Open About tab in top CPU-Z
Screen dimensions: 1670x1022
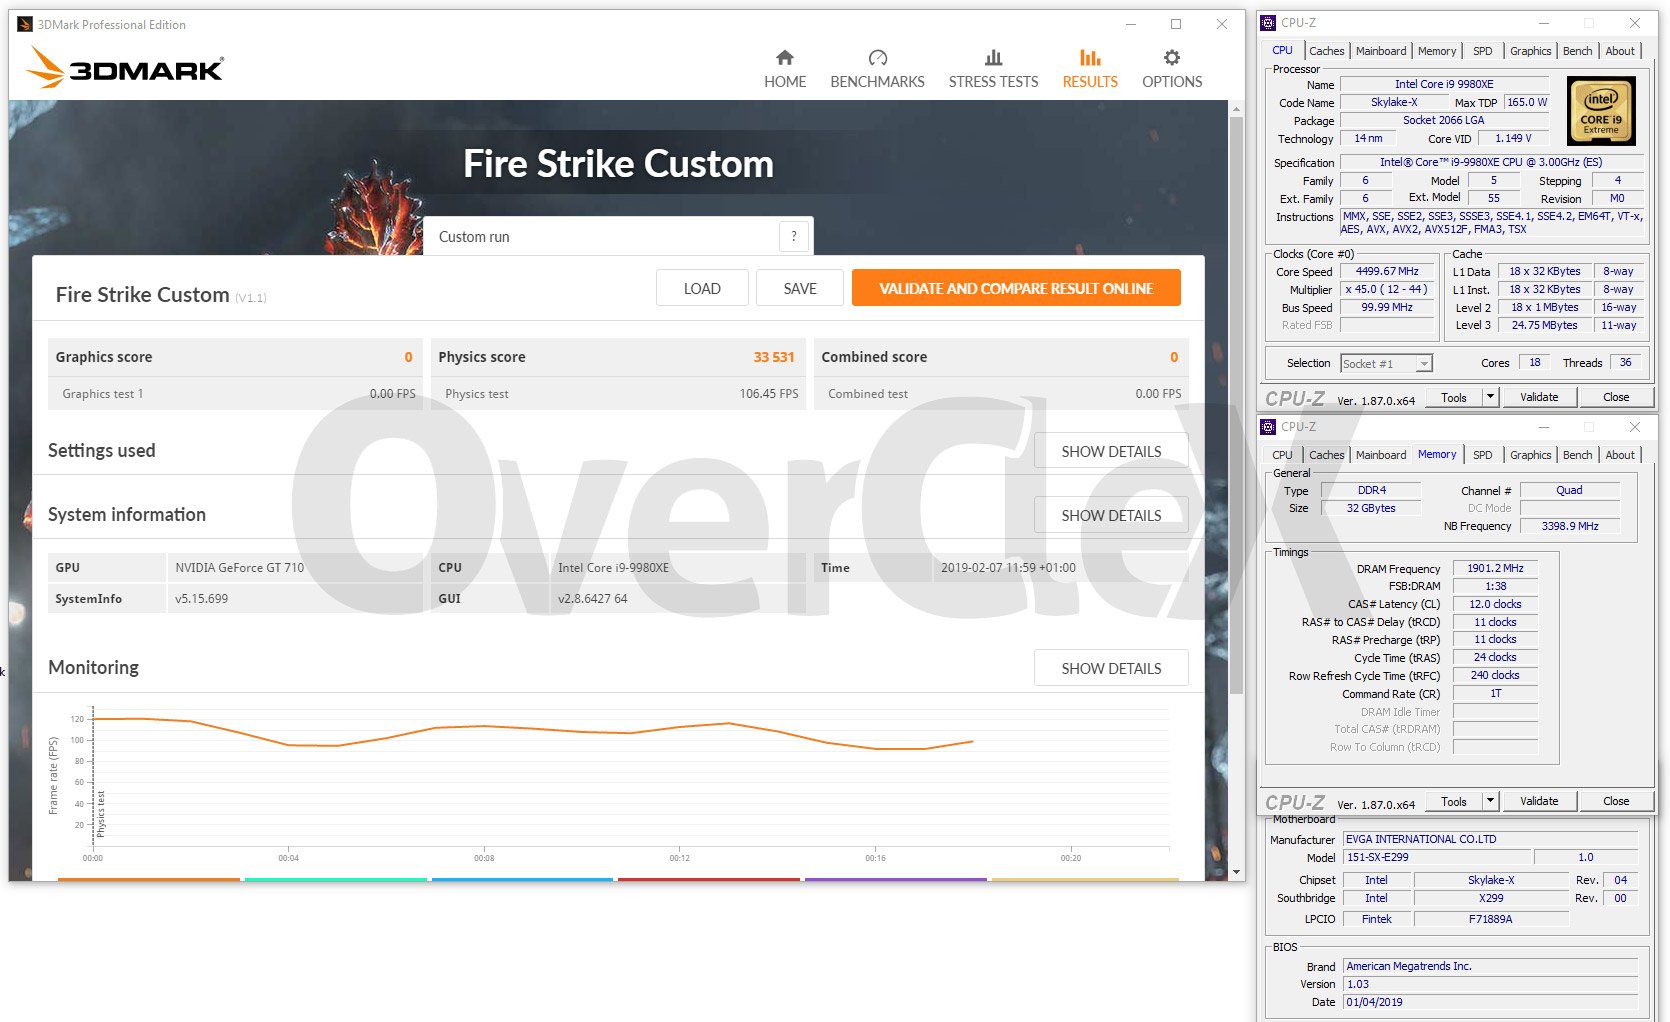click(x=1620, y=51)
